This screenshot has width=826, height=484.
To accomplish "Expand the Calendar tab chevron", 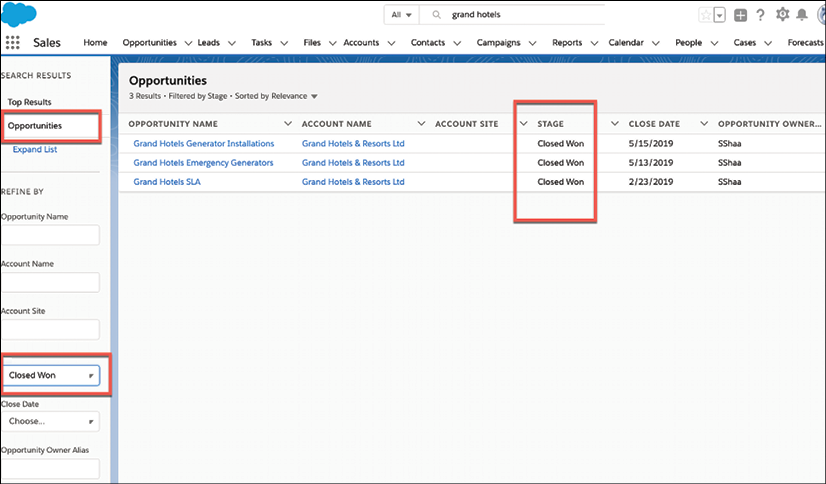I will coord(656,43).
